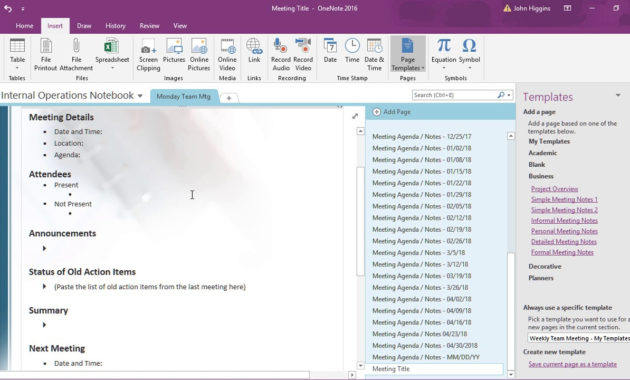Click the Page Templates button
The height and width of the screenshot is (380, 630).
point(408,54)
